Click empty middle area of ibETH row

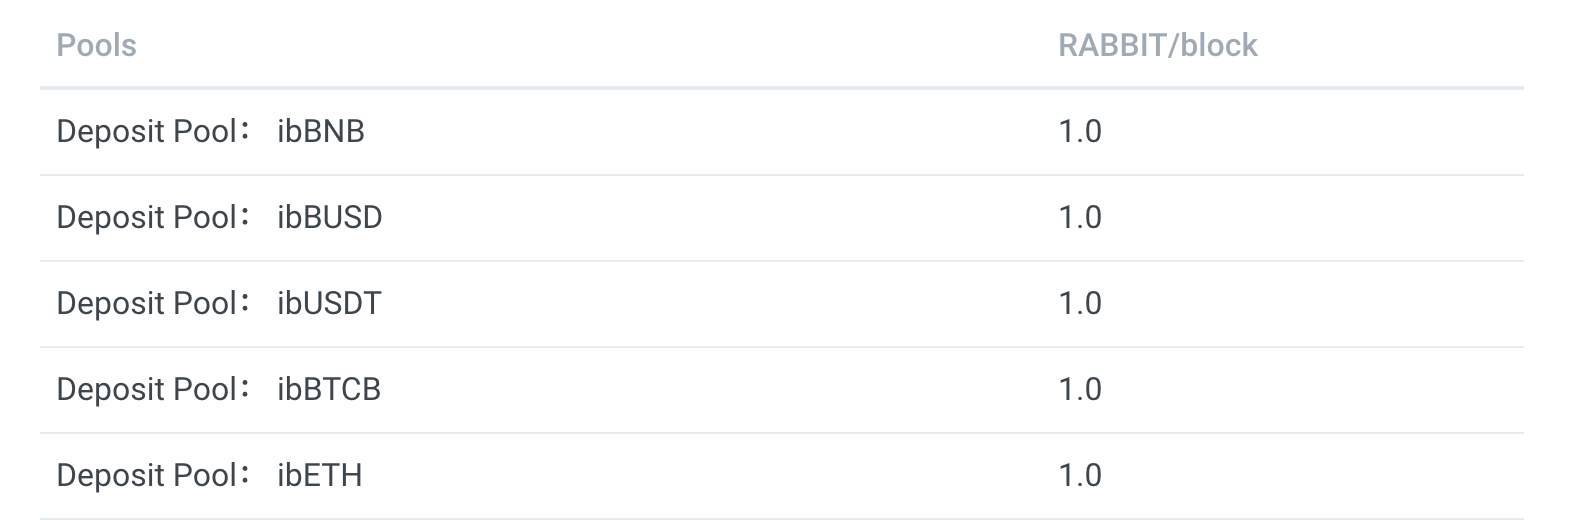tap(700, 475)
